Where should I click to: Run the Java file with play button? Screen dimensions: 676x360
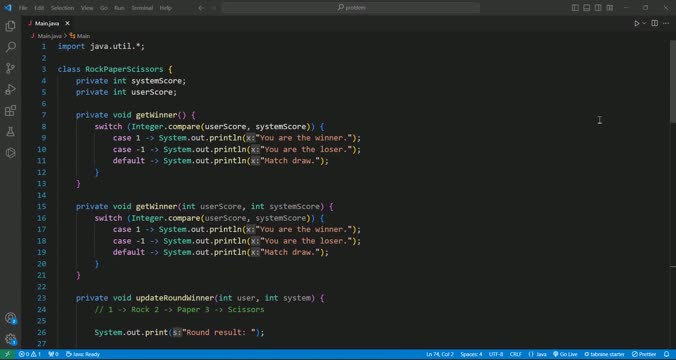(x=636, y=23)
